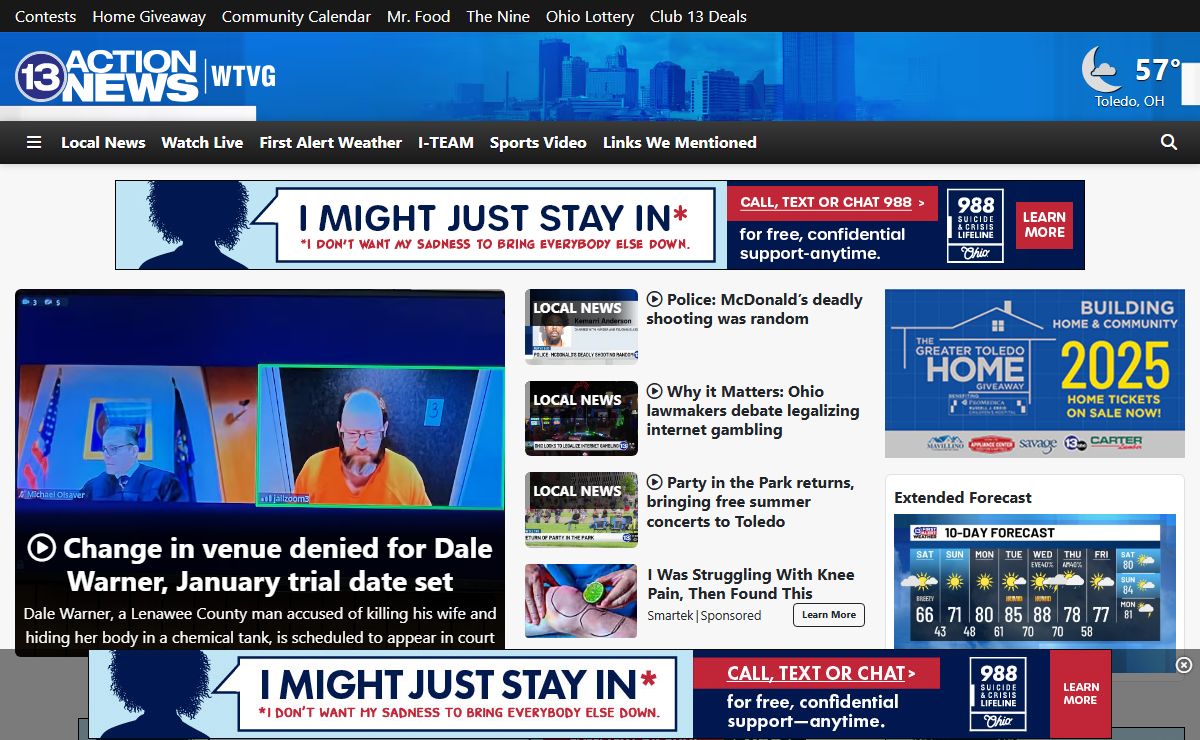Viewport: 1200px width, 740px height.
Task: Select Local News in the nav bar
Action: pos(103,143)
